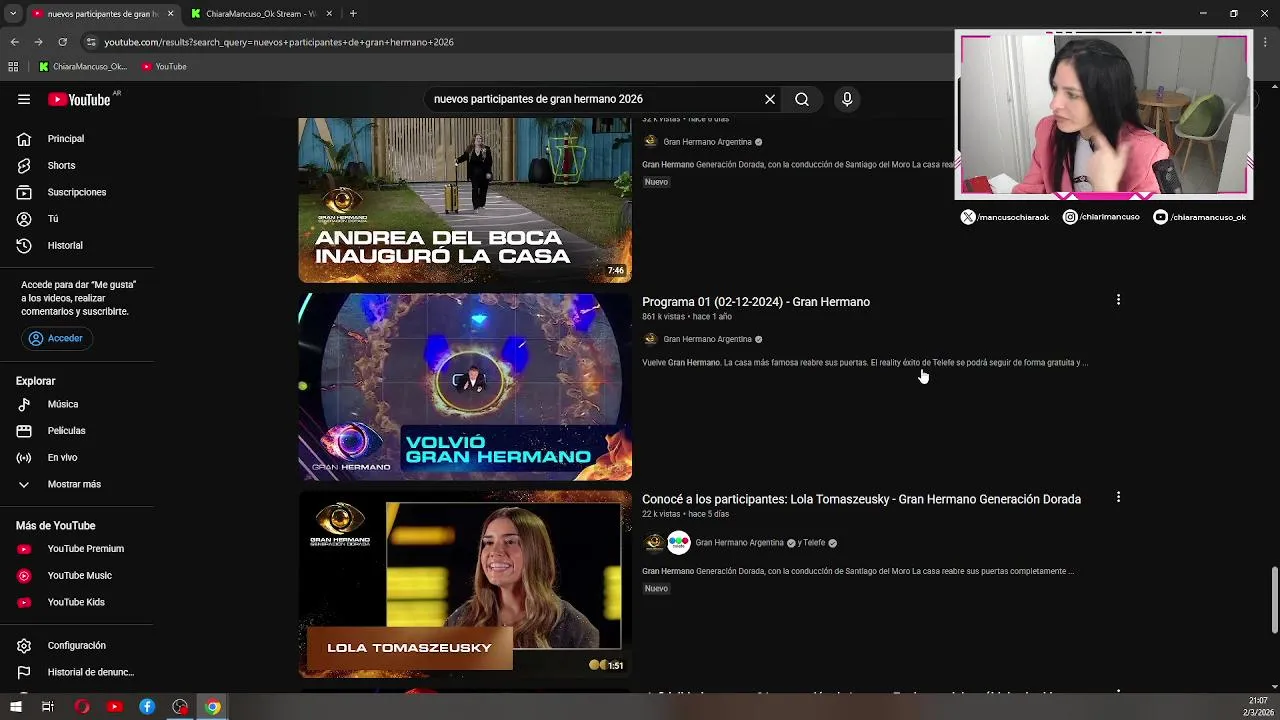This screenshot has width=1280, height=720.
Task: Start voice search with the microphone
Action: pos(847,99)
